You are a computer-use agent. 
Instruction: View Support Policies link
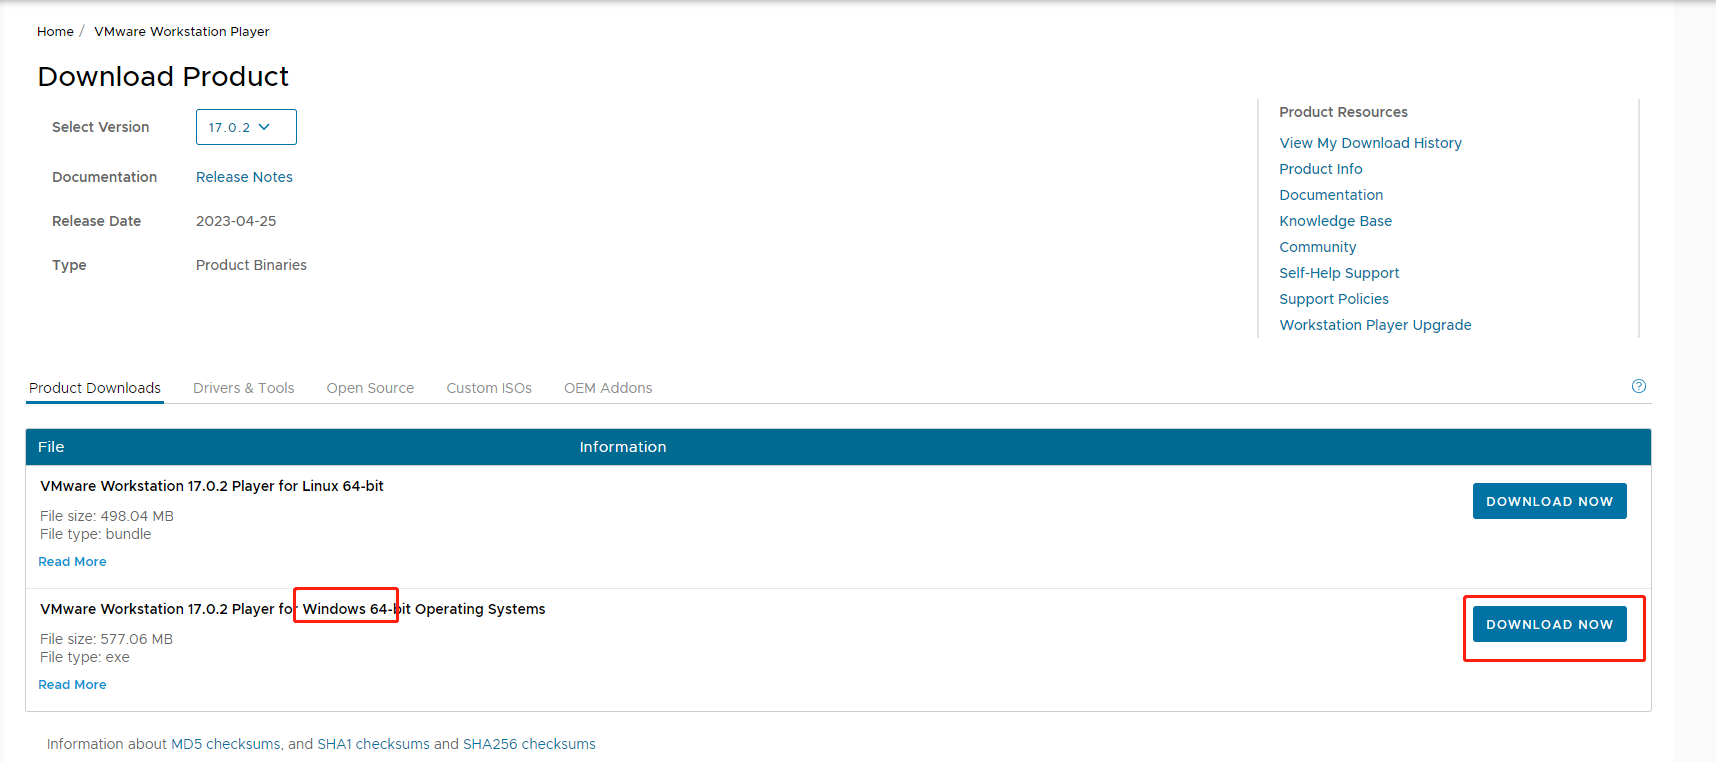click(x=1334, y=299)
